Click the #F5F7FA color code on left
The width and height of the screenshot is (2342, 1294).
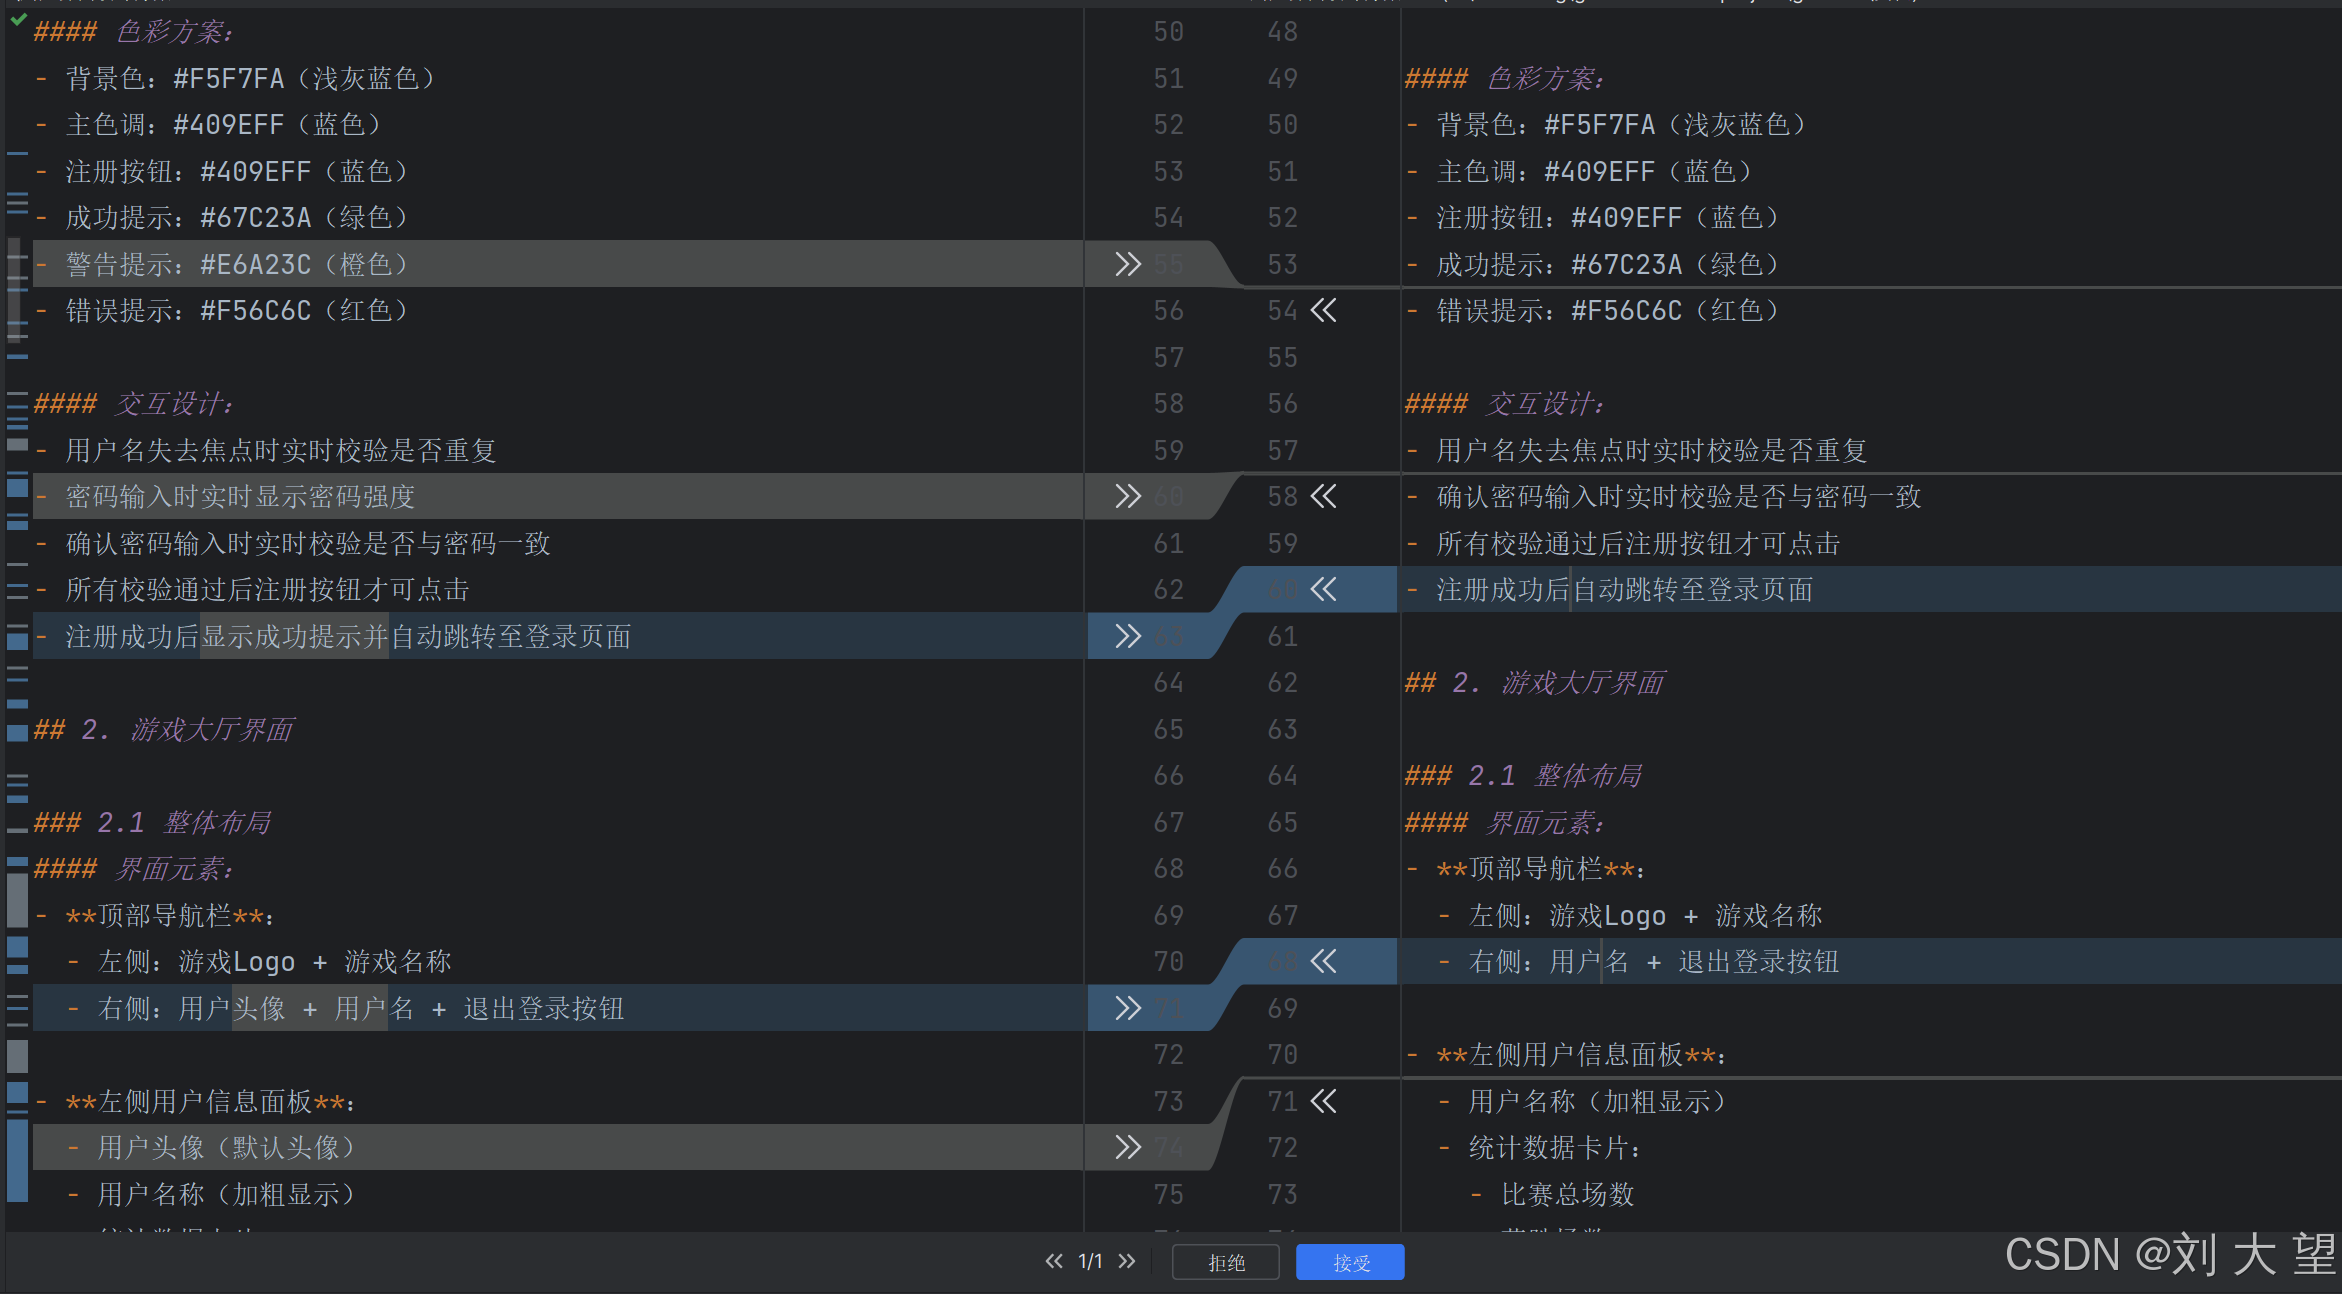pos(228,78)
